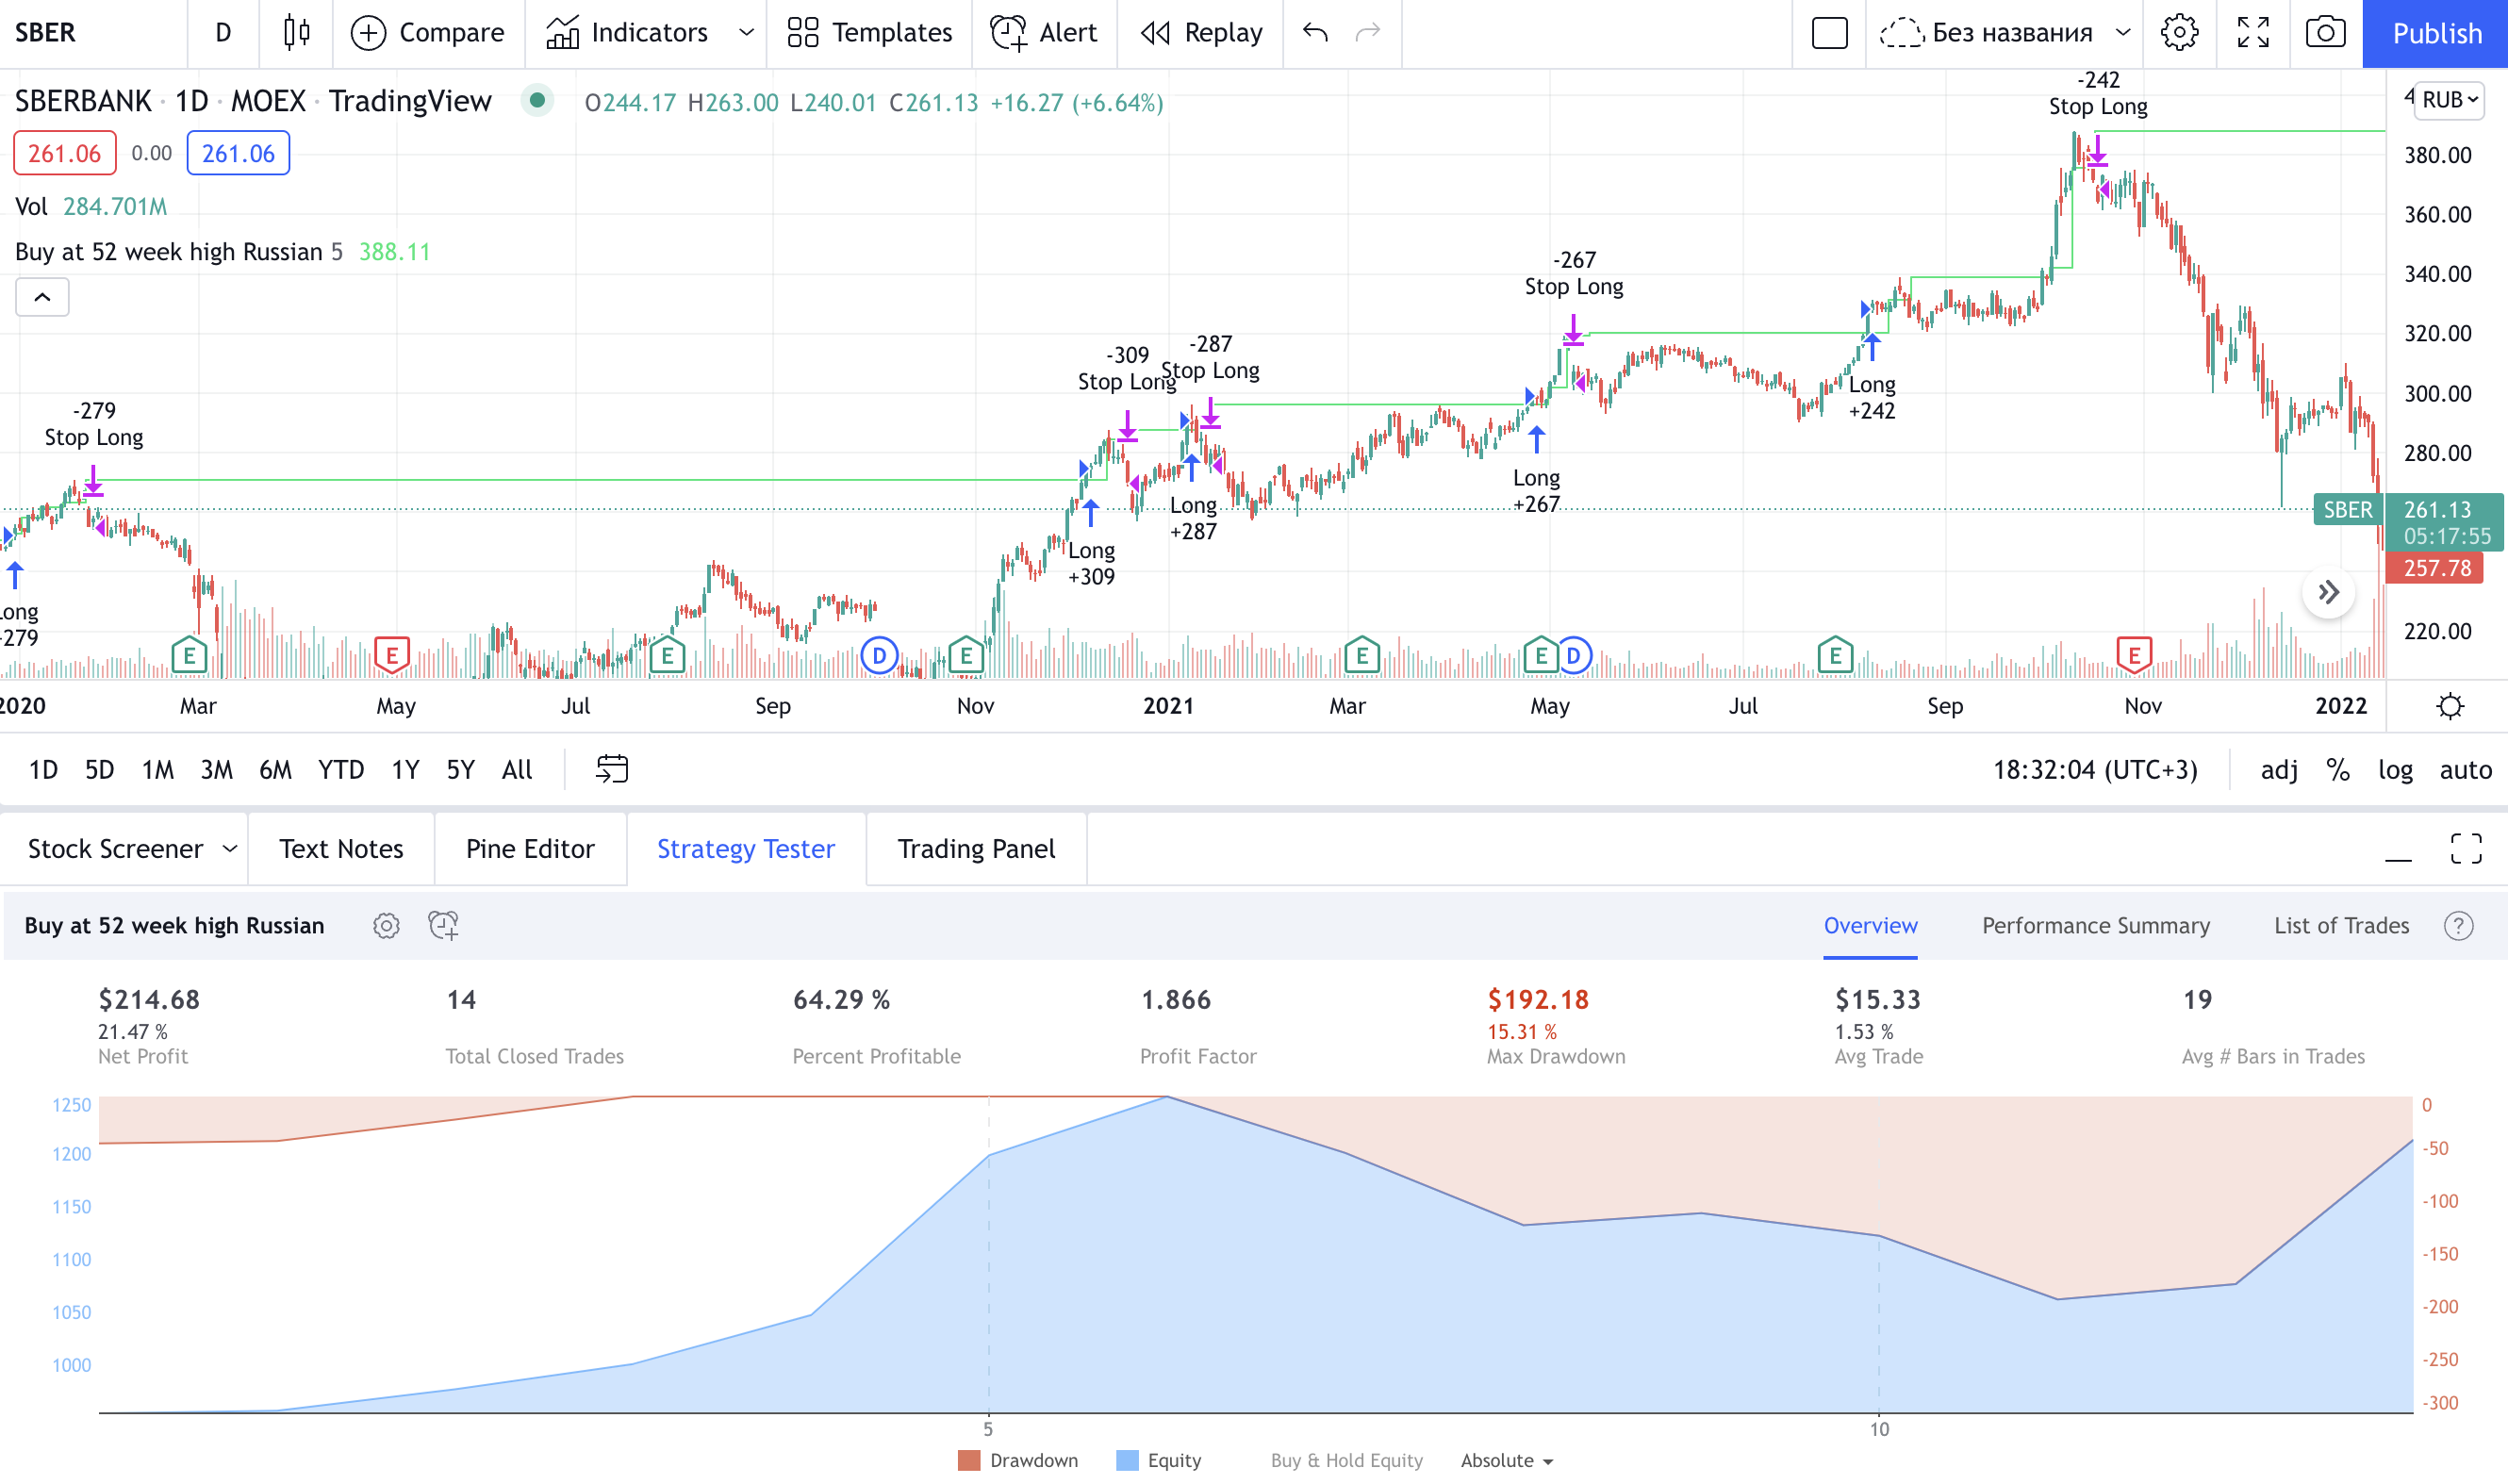Open strategy settings gear icon
The height and width of the screenshot is (1484, 2508).
(x=386, y=926)
